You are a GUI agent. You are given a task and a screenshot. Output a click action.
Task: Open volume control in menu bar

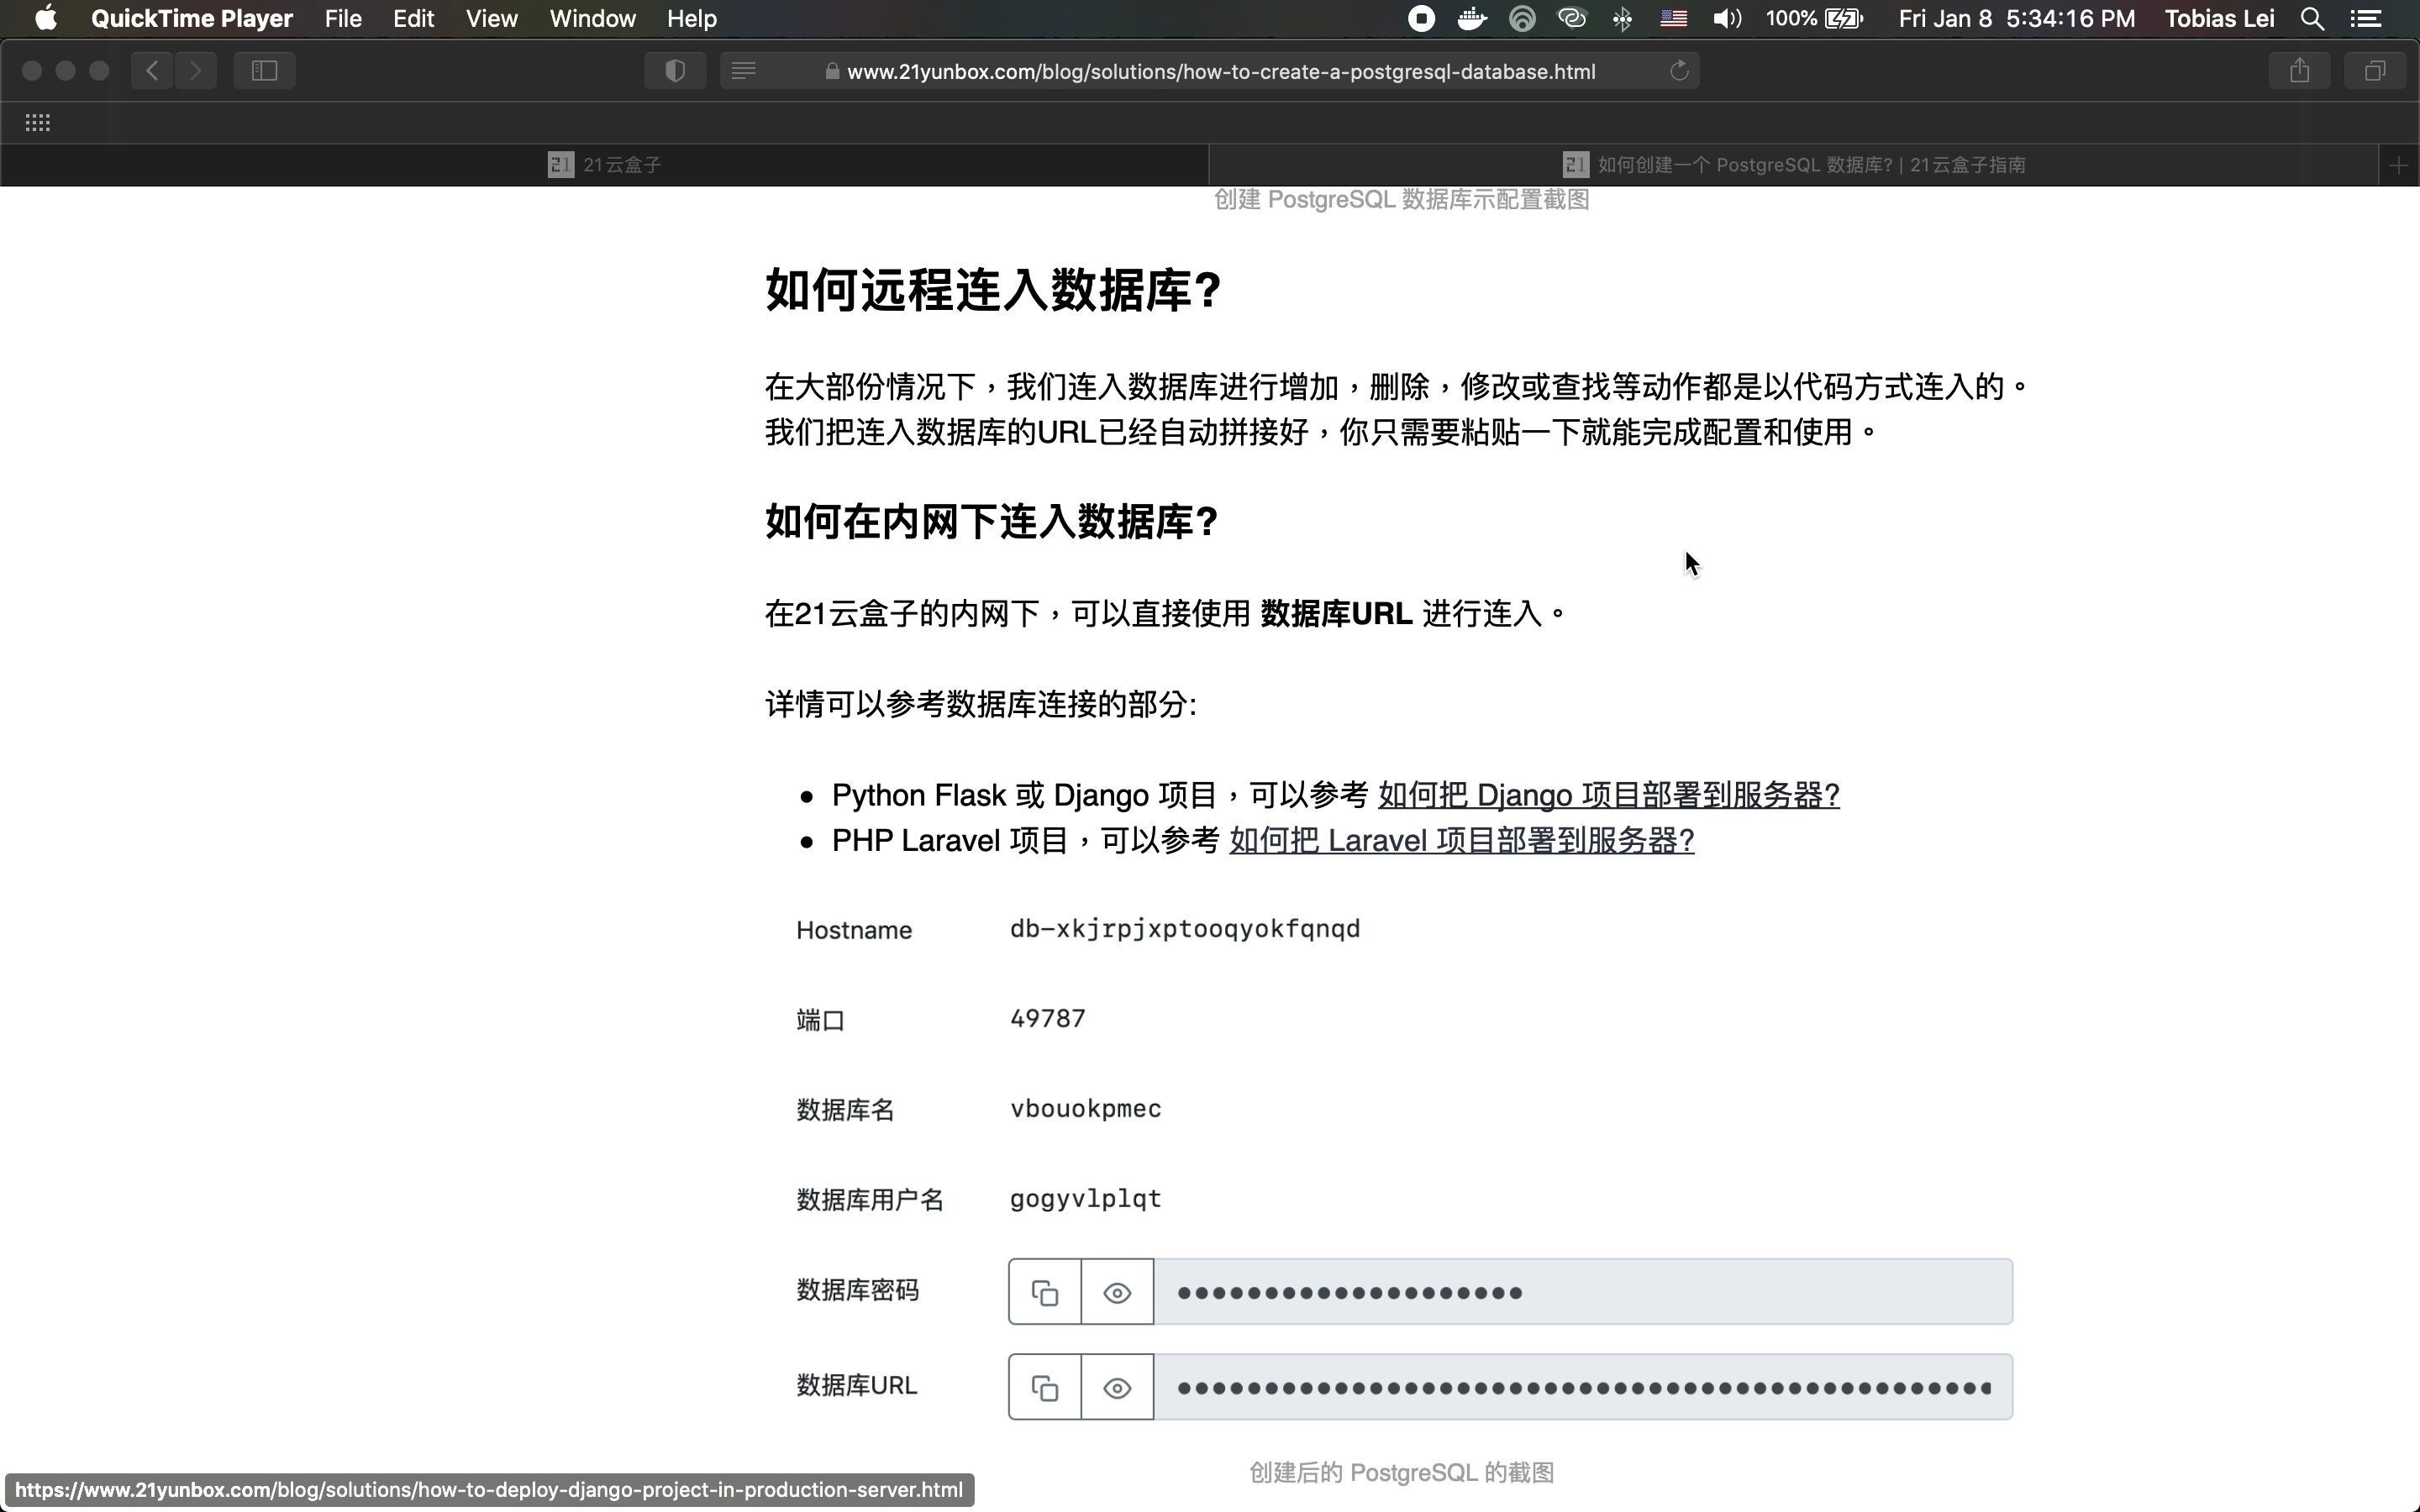coord(1726,19)
